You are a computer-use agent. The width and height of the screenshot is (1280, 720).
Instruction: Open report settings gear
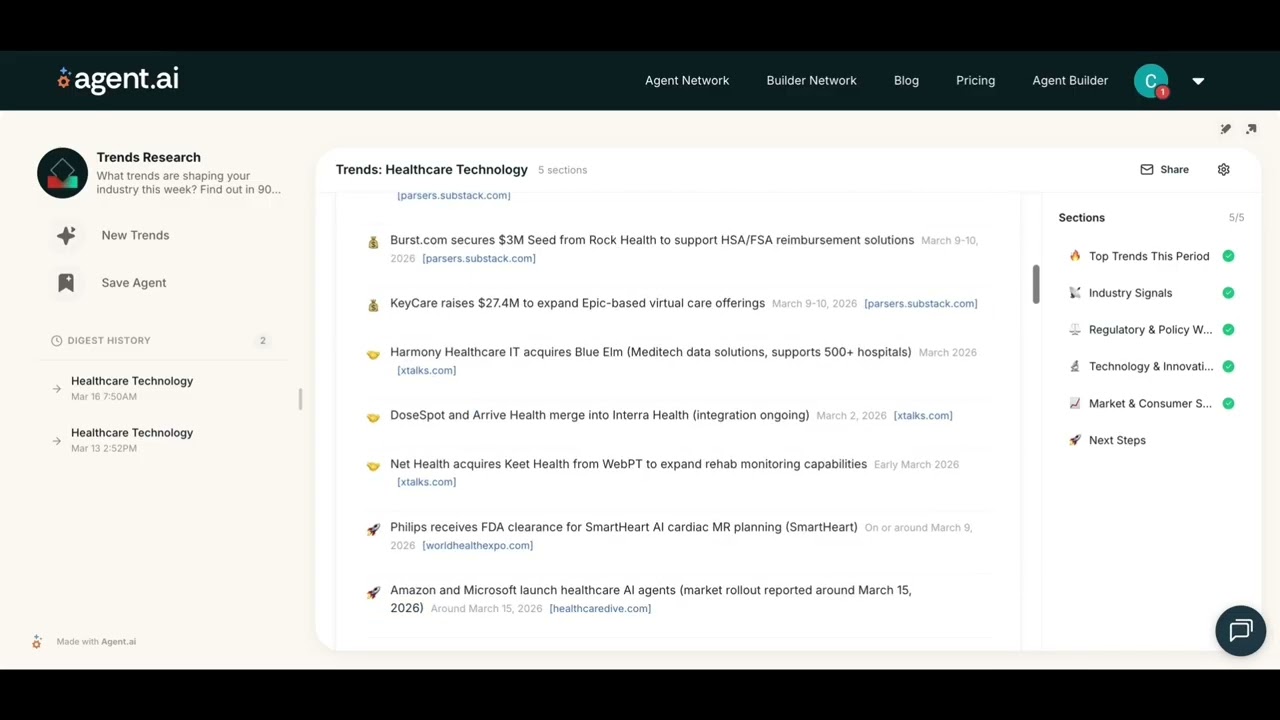tap(1223, 170)
